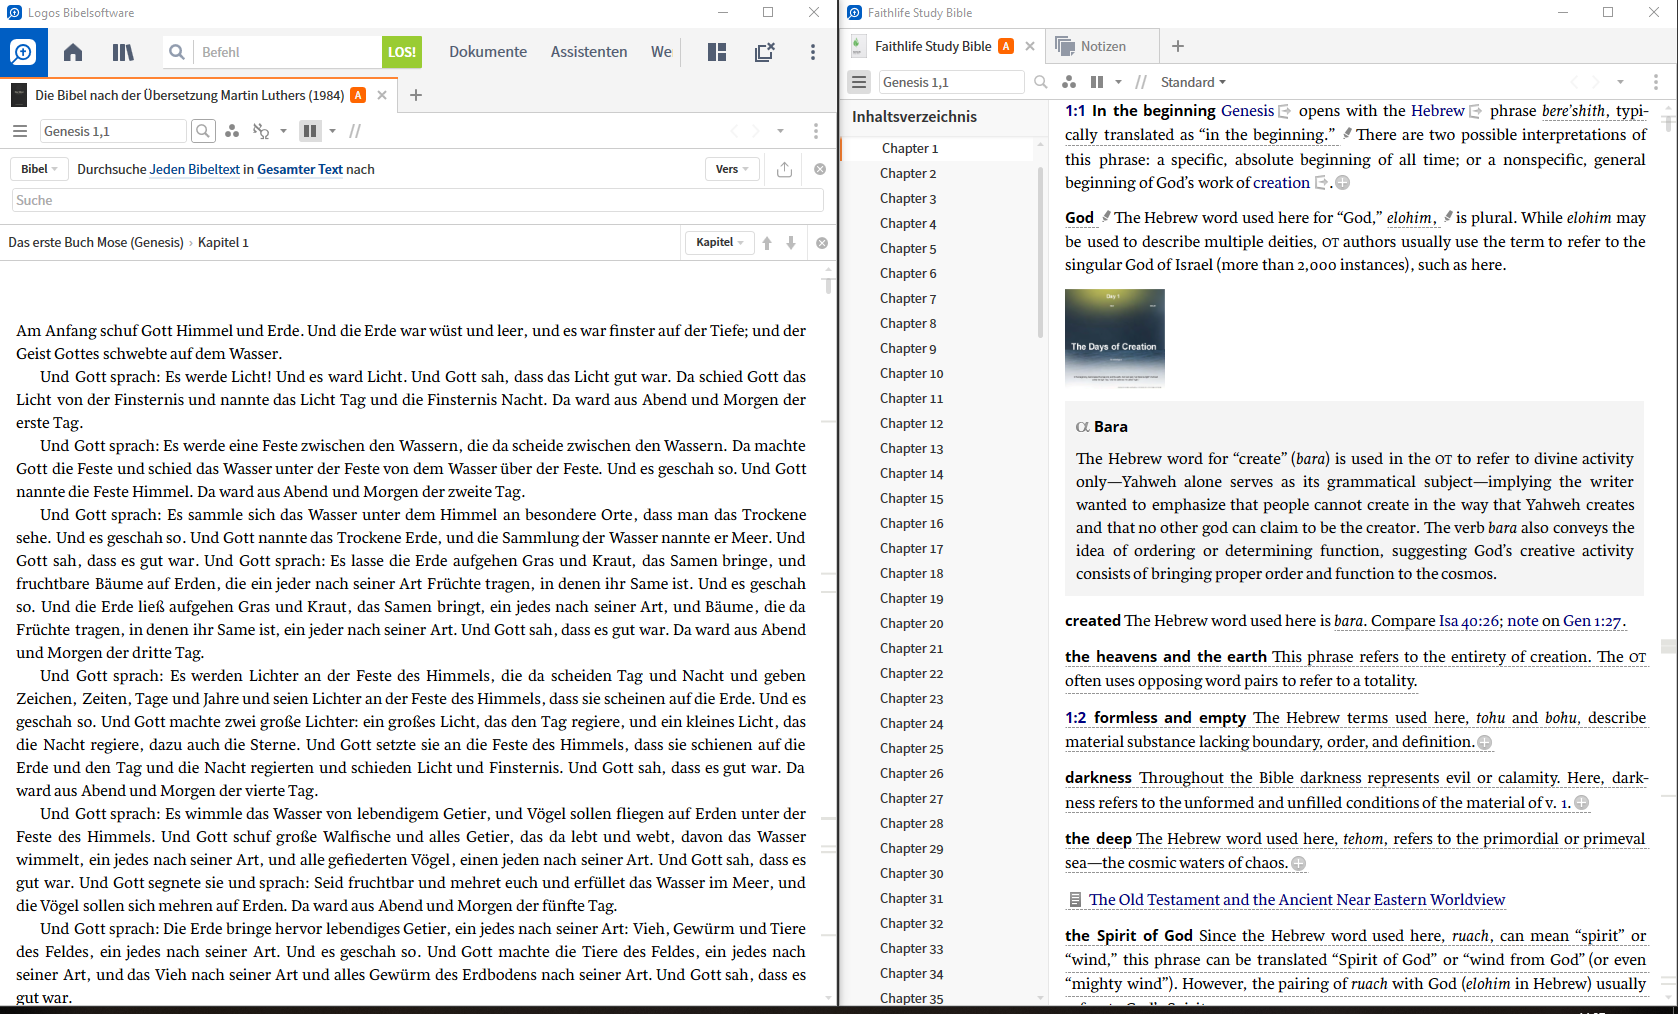Open the Logos home page icon
The height and width of the screenshot is (1014, 1678).
coord(73,52)
